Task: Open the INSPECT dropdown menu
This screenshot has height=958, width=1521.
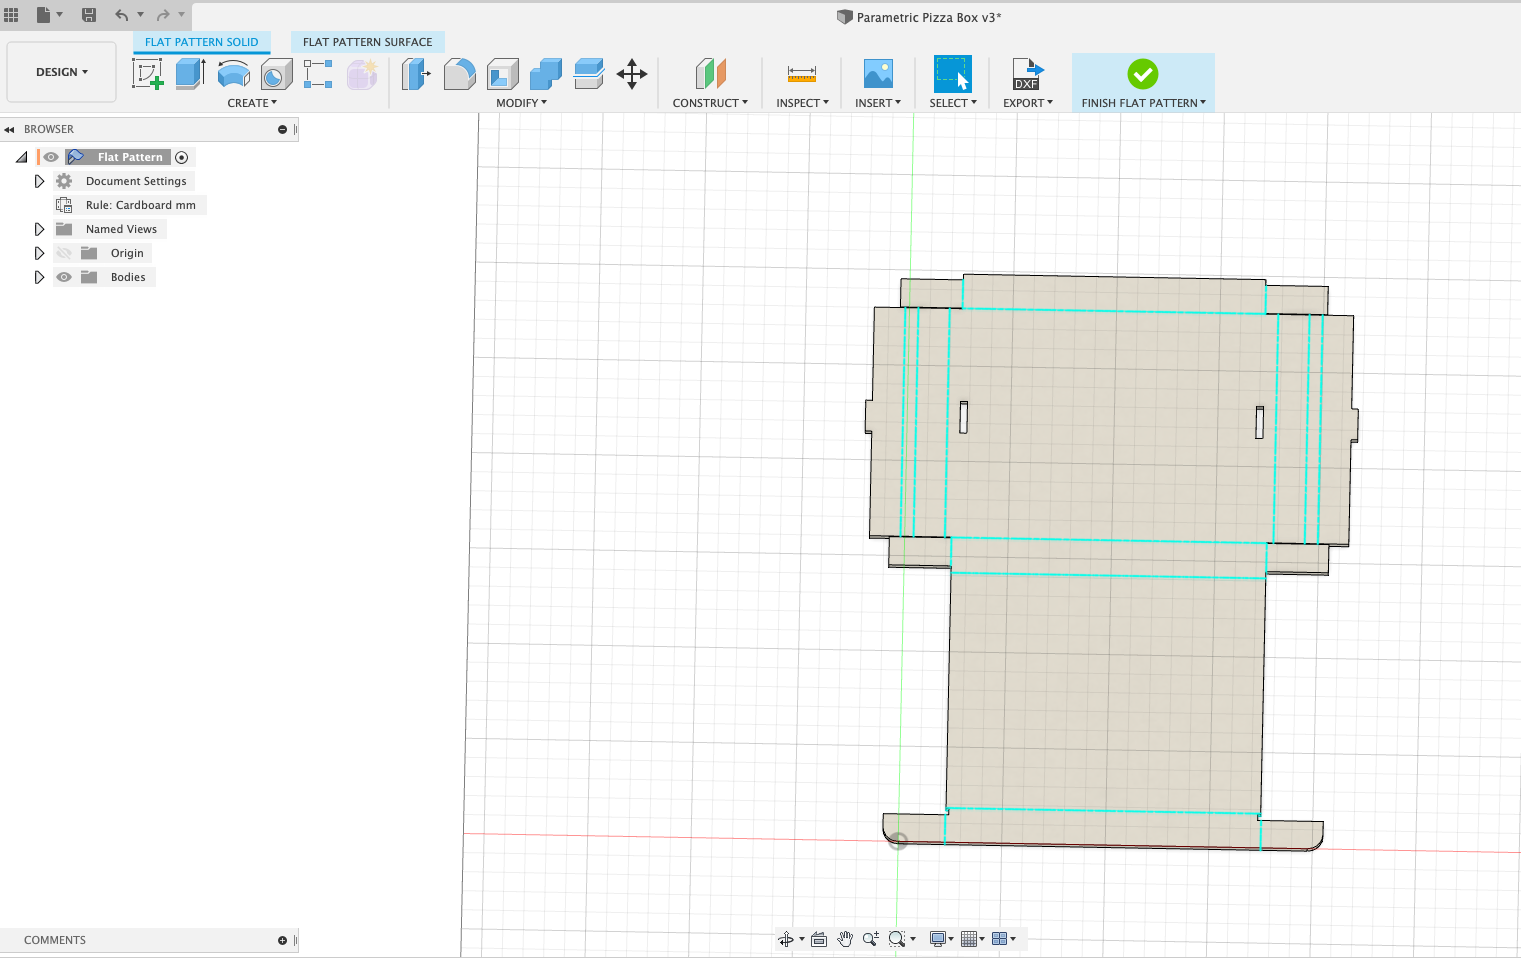Action: (802, 103)
